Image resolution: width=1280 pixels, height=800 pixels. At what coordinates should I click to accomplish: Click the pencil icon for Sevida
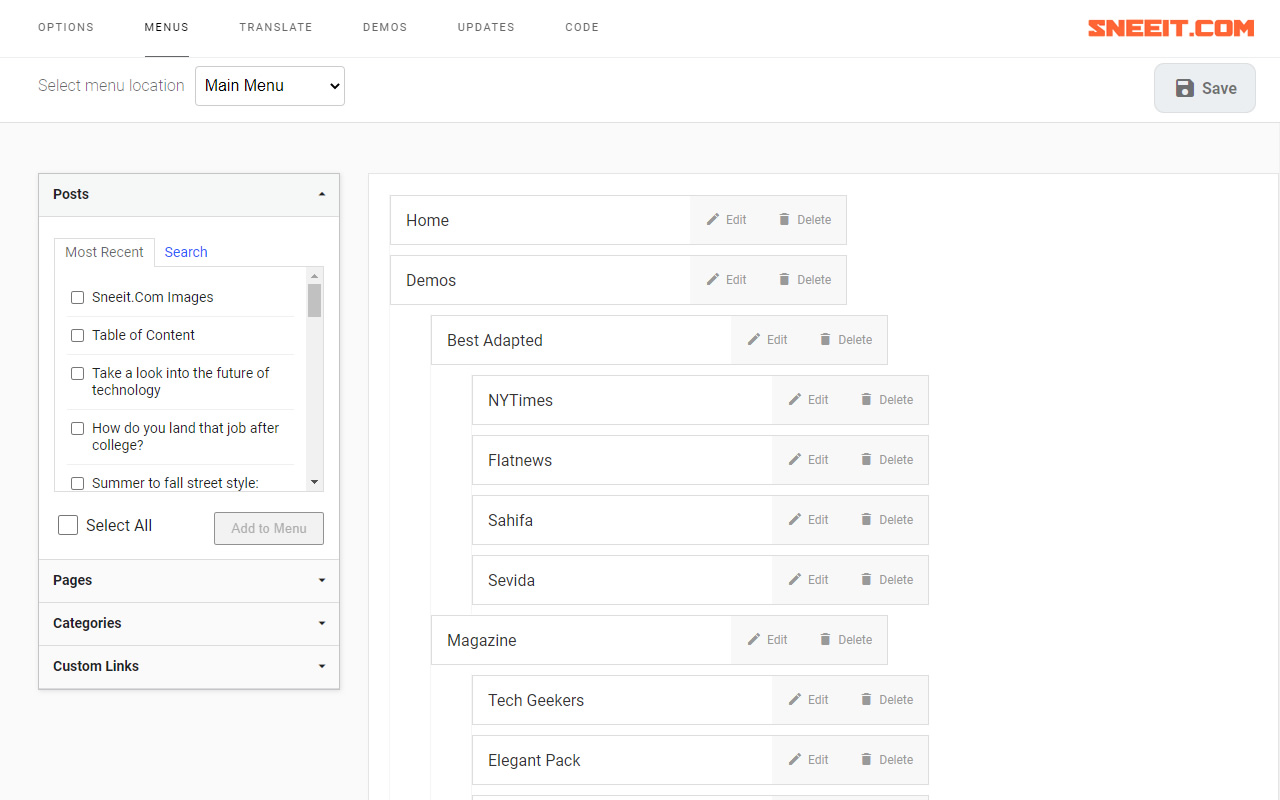pyautogui.click(x=795, y=580)
